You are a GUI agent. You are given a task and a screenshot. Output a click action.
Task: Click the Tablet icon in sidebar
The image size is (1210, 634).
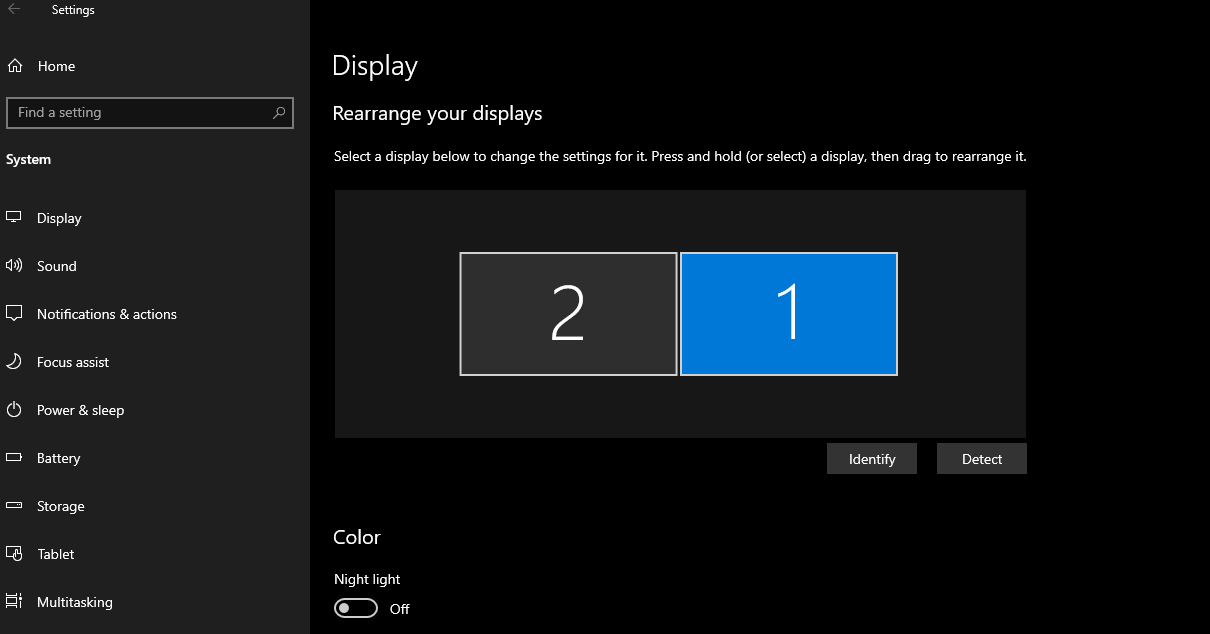click(x=14, y=554)
